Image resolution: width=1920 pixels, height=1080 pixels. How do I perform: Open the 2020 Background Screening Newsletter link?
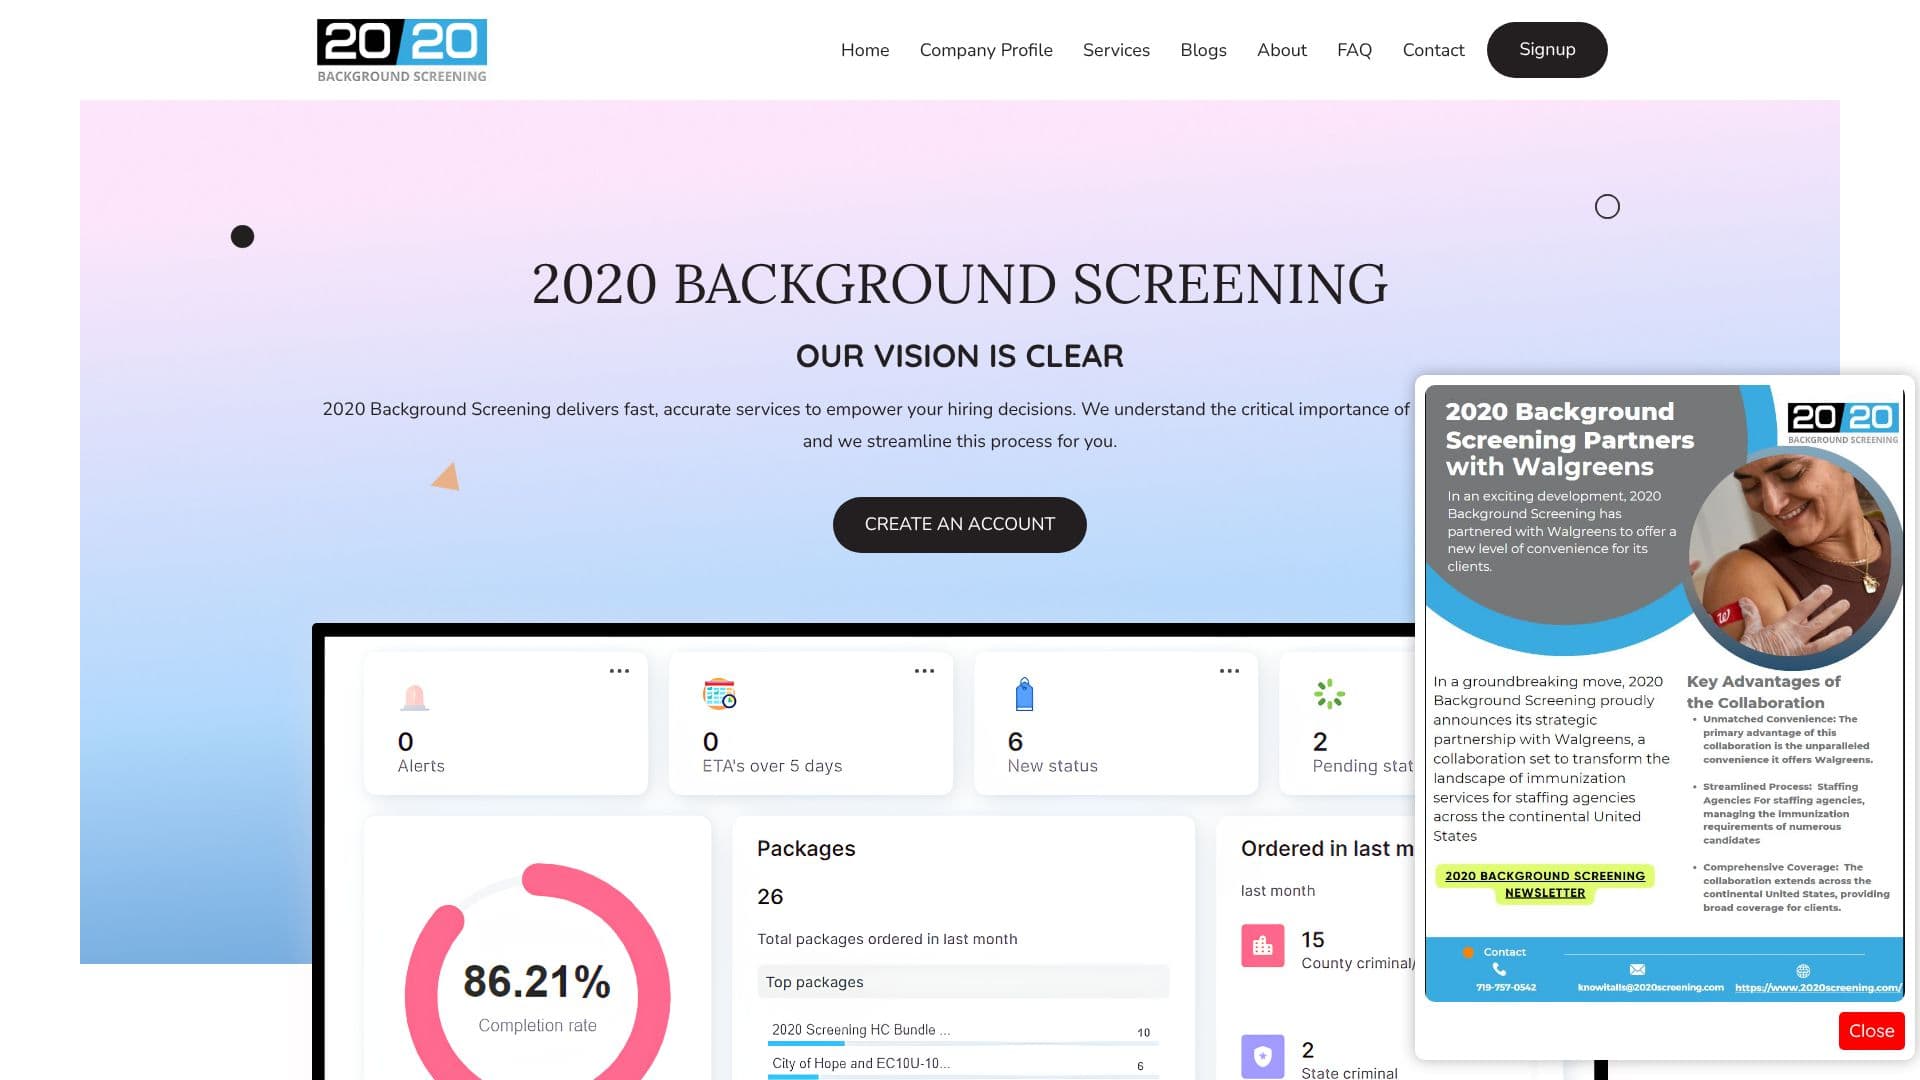click(x=1545, y=884)
